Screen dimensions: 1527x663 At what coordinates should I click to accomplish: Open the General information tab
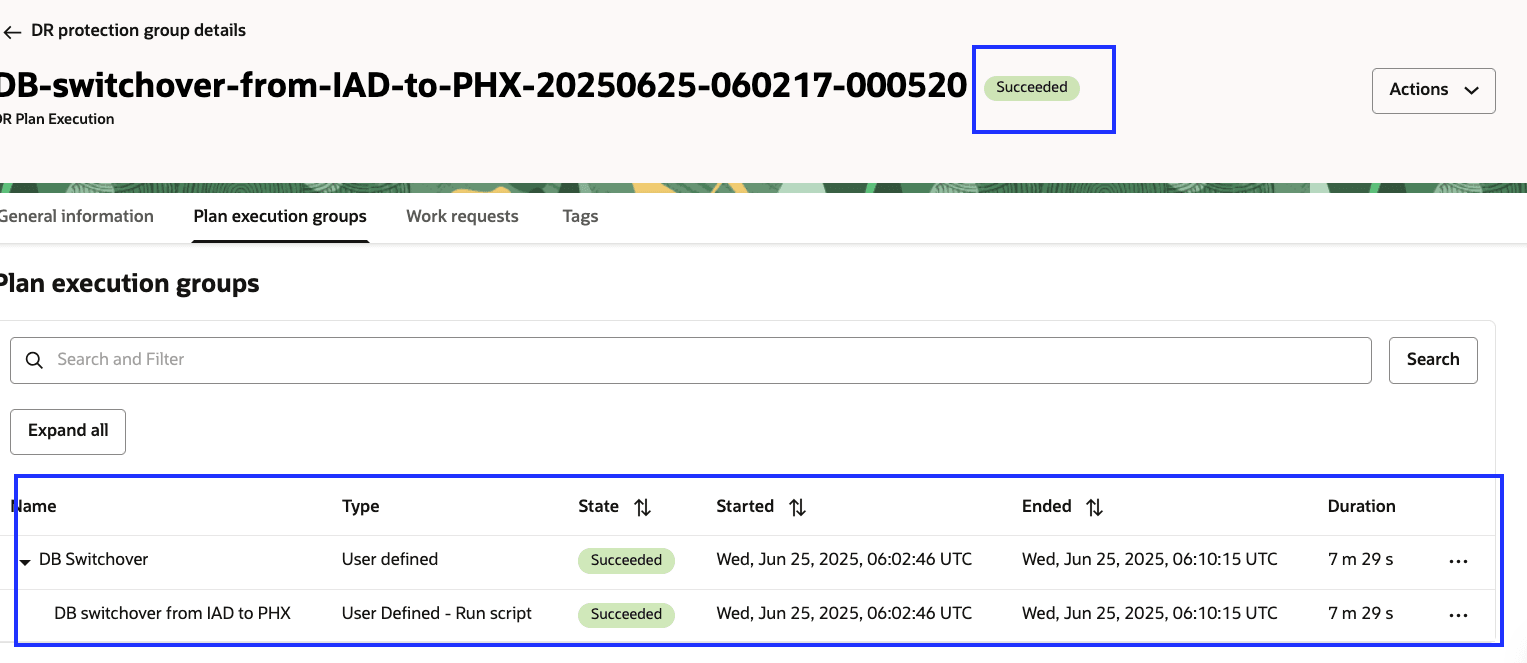point(77,216)
